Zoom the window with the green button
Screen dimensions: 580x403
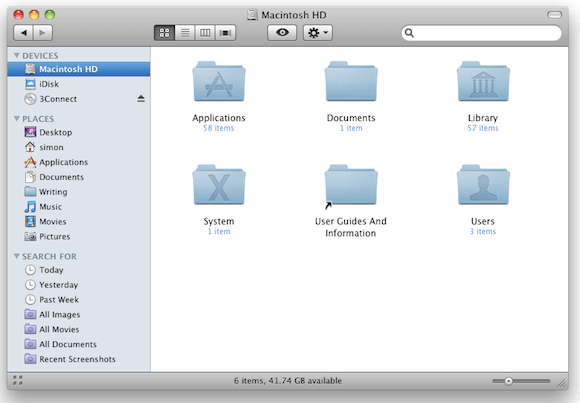[50, 15]
